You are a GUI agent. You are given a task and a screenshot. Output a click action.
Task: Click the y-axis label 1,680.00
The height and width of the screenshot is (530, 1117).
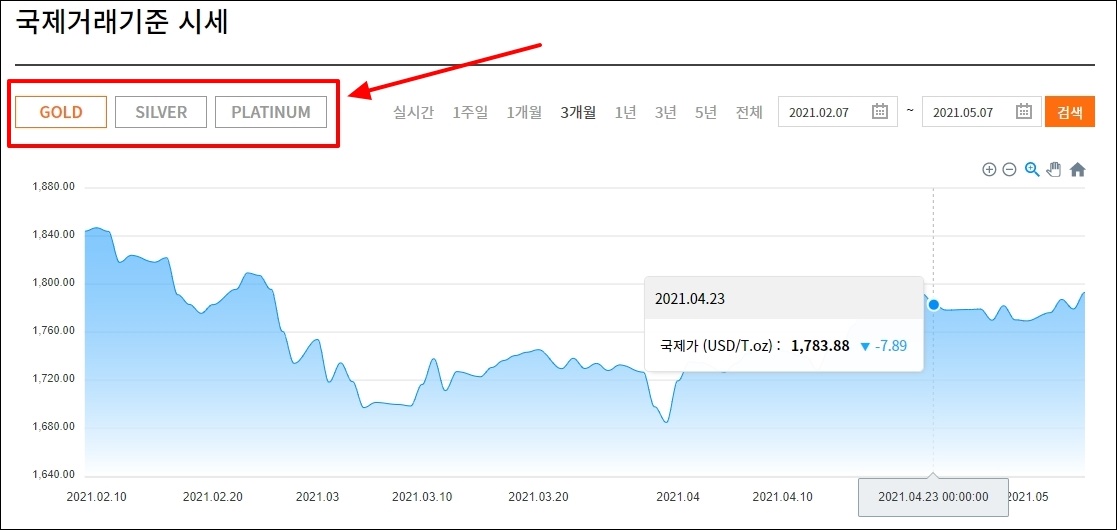pos(54,427)
